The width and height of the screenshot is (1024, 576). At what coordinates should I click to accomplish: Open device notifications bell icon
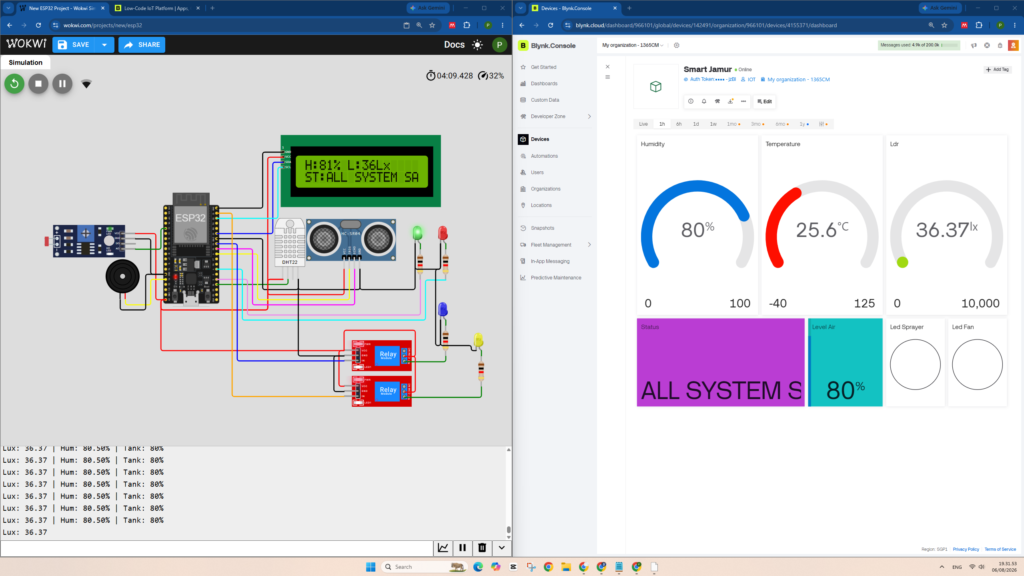tap(704, 101)
